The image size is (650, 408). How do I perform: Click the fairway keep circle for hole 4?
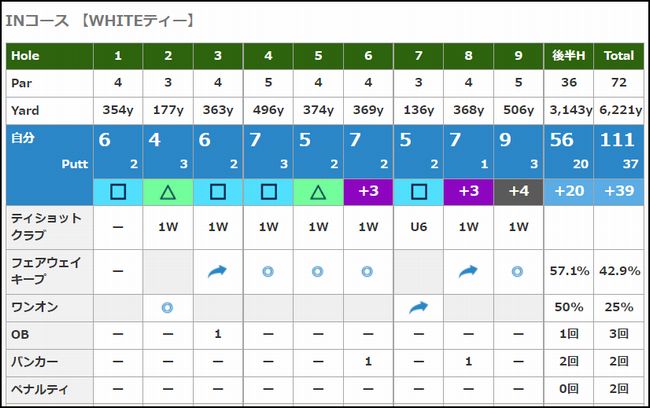coord(268,270)
